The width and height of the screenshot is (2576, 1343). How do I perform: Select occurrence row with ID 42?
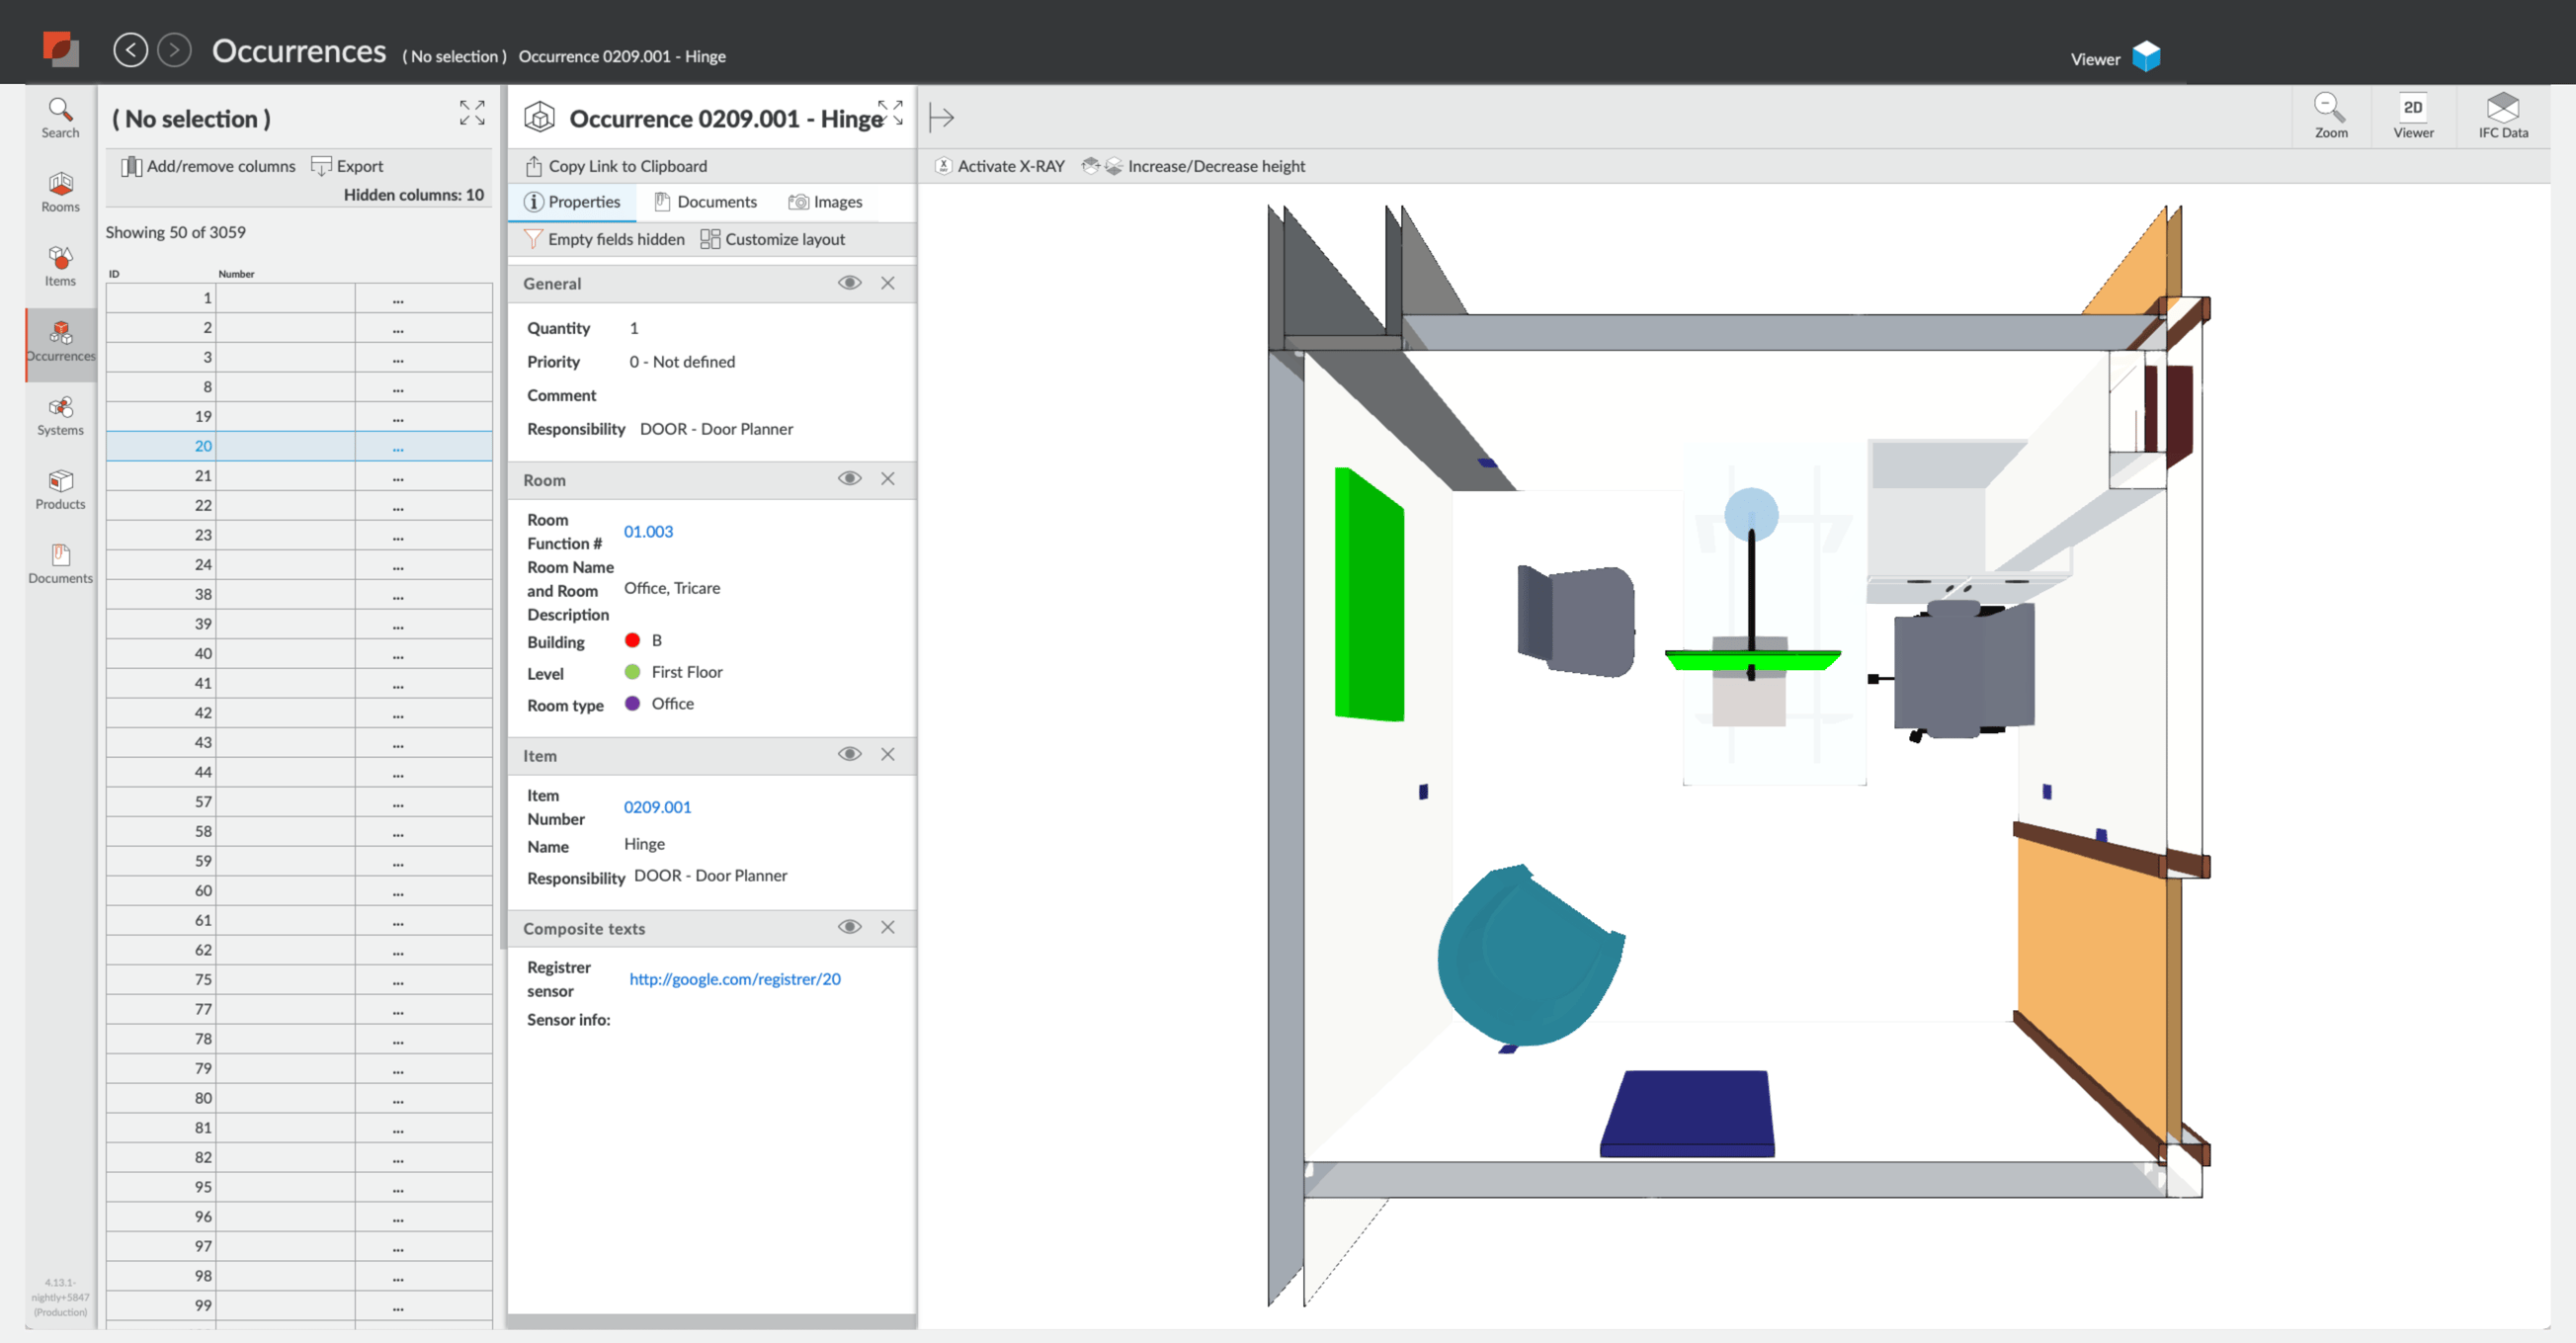pos(203,712)
